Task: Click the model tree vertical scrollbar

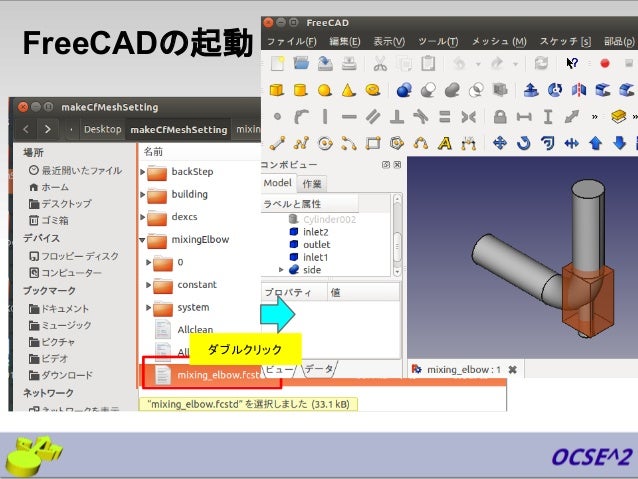Action: point(397,235)
